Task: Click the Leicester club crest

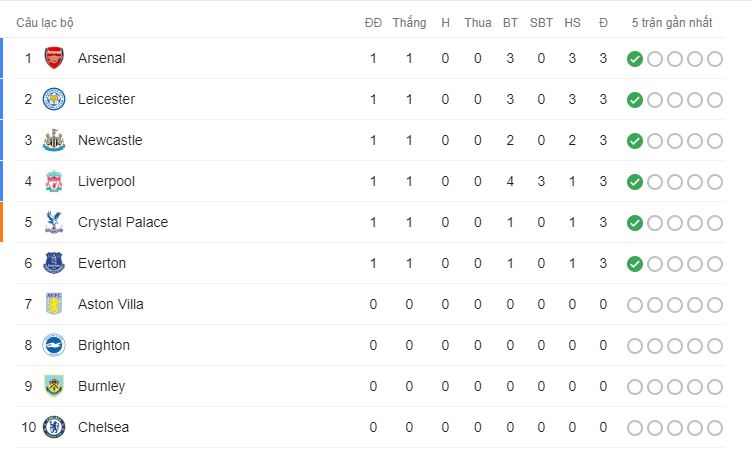Action: pos(54,99)
